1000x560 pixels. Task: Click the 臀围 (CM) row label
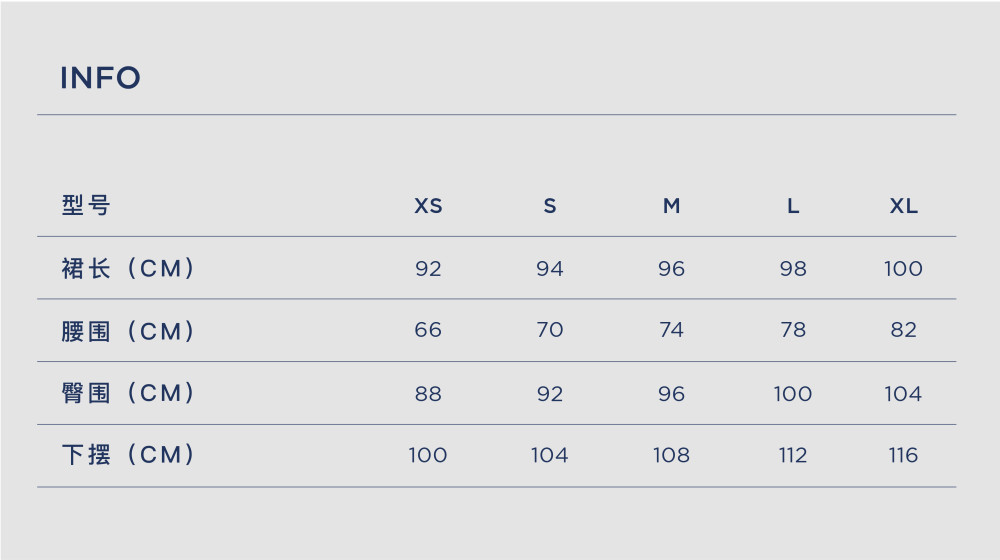pyautogui.click(x=128, y=393)
